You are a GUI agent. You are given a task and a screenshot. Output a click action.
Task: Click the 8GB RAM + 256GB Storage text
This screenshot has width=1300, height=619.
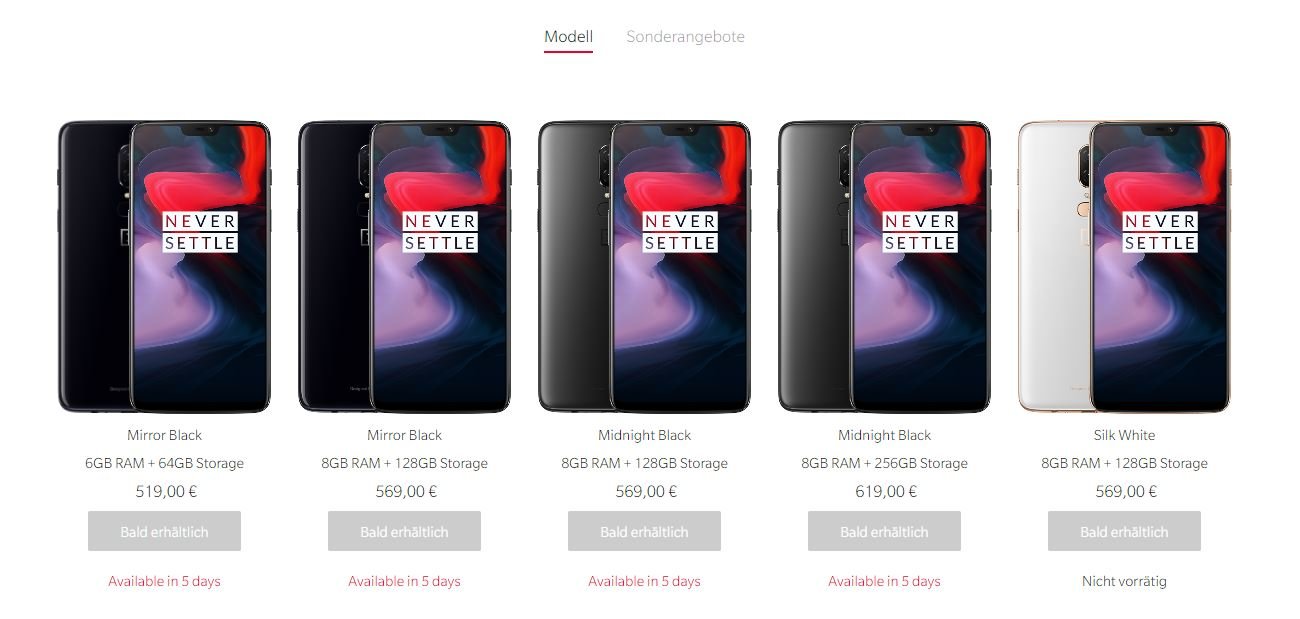pos(884,463)
